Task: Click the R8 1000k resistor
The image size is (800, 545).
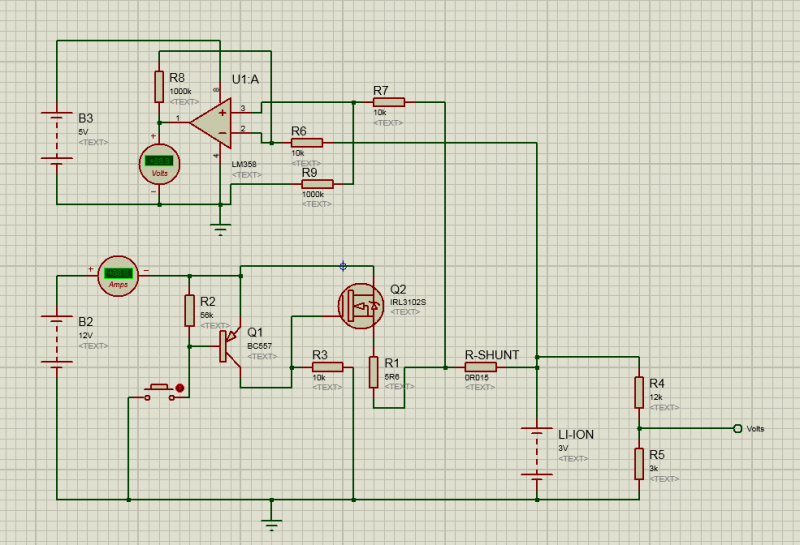Action: pyautogui.click(x=158, y=86)
